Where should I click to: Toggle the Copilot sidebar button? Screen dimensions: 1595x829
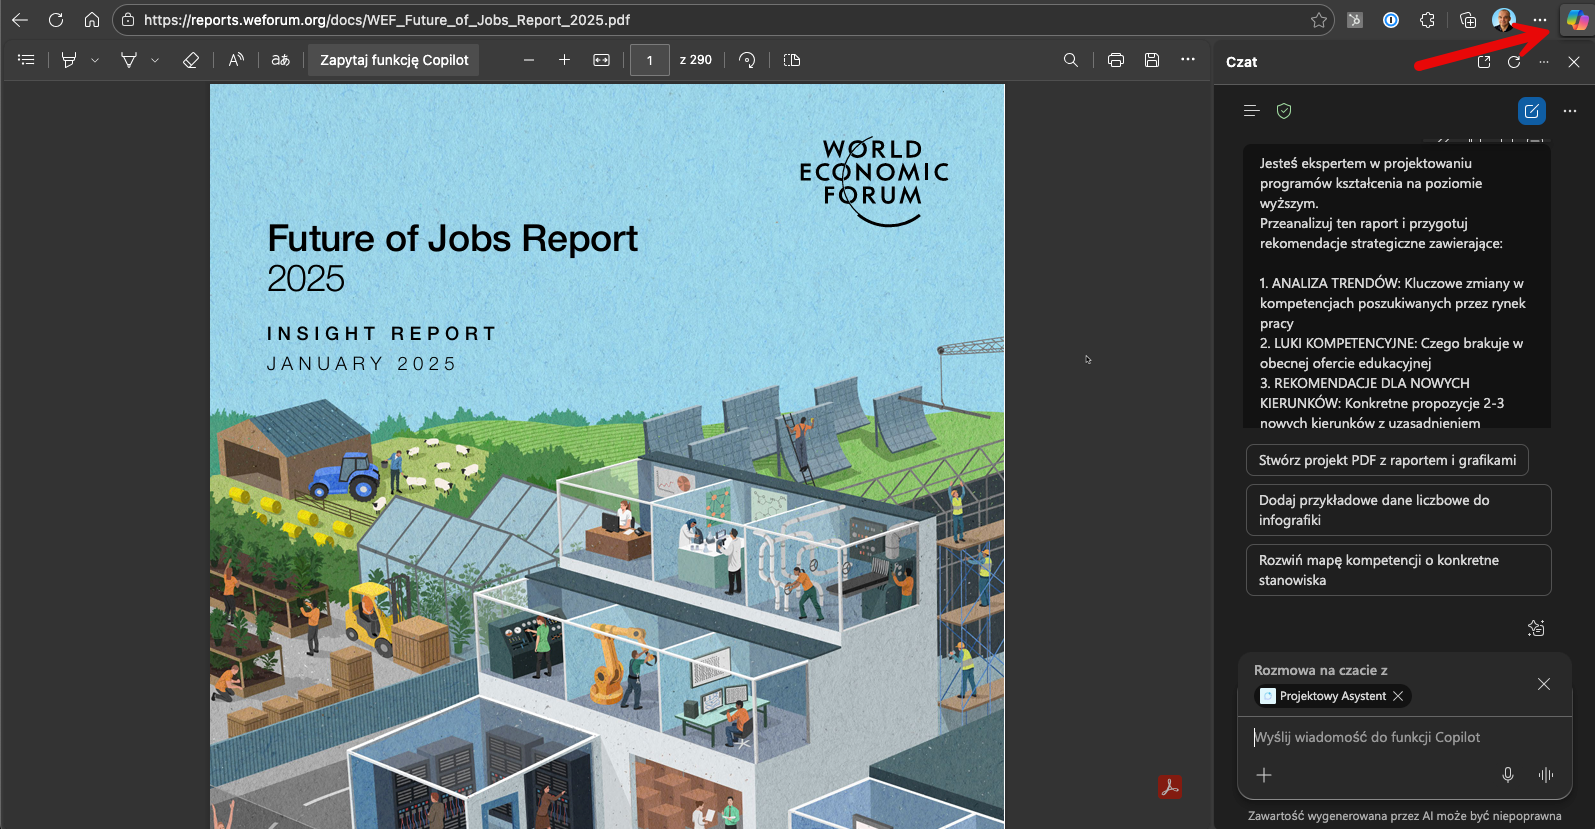coord(1577,20)
